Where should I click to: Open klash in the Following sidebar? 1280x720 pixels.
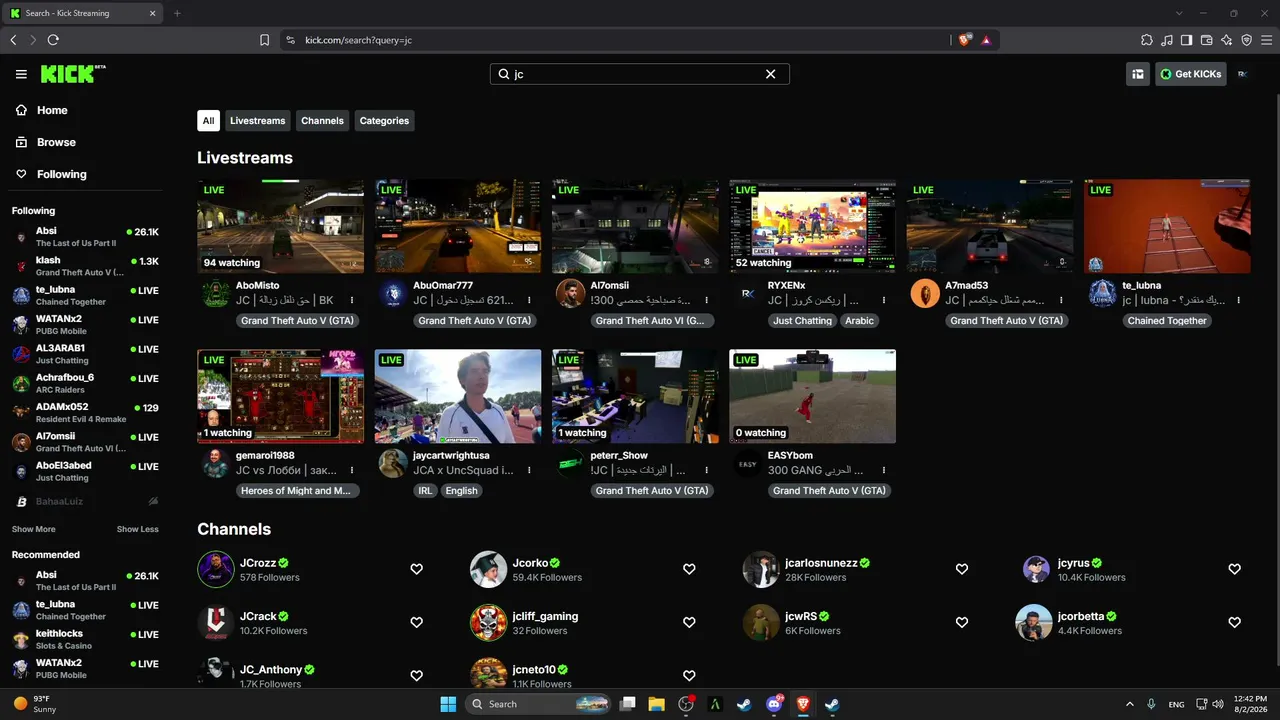coord(85,266)
